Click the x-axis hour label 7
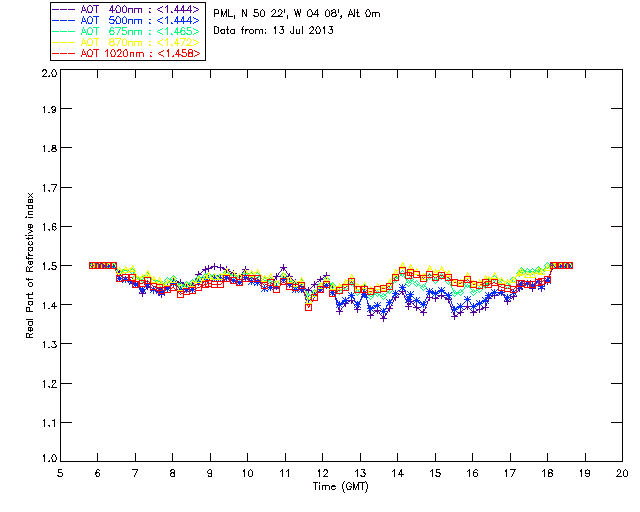Viewport: 640px width, 512px height. pos(135,473)
